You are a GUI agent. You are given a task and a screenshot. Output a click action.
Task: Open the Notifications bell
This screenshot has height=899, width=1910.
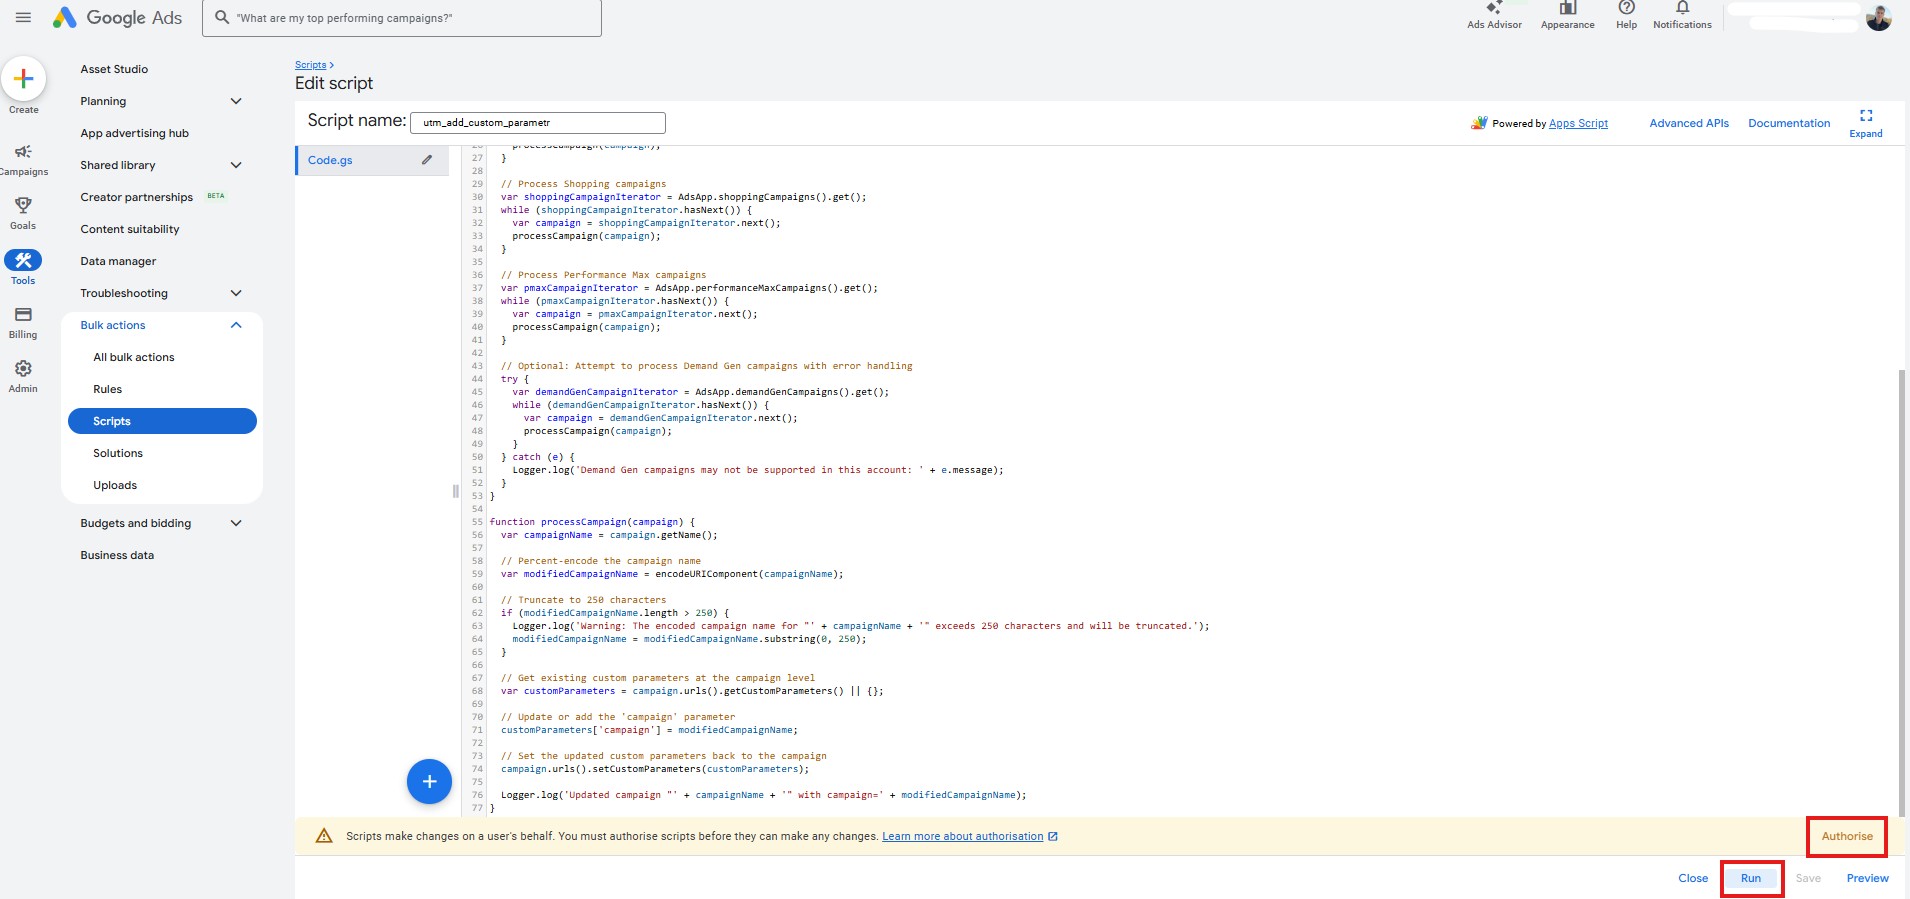(1682, 10)
